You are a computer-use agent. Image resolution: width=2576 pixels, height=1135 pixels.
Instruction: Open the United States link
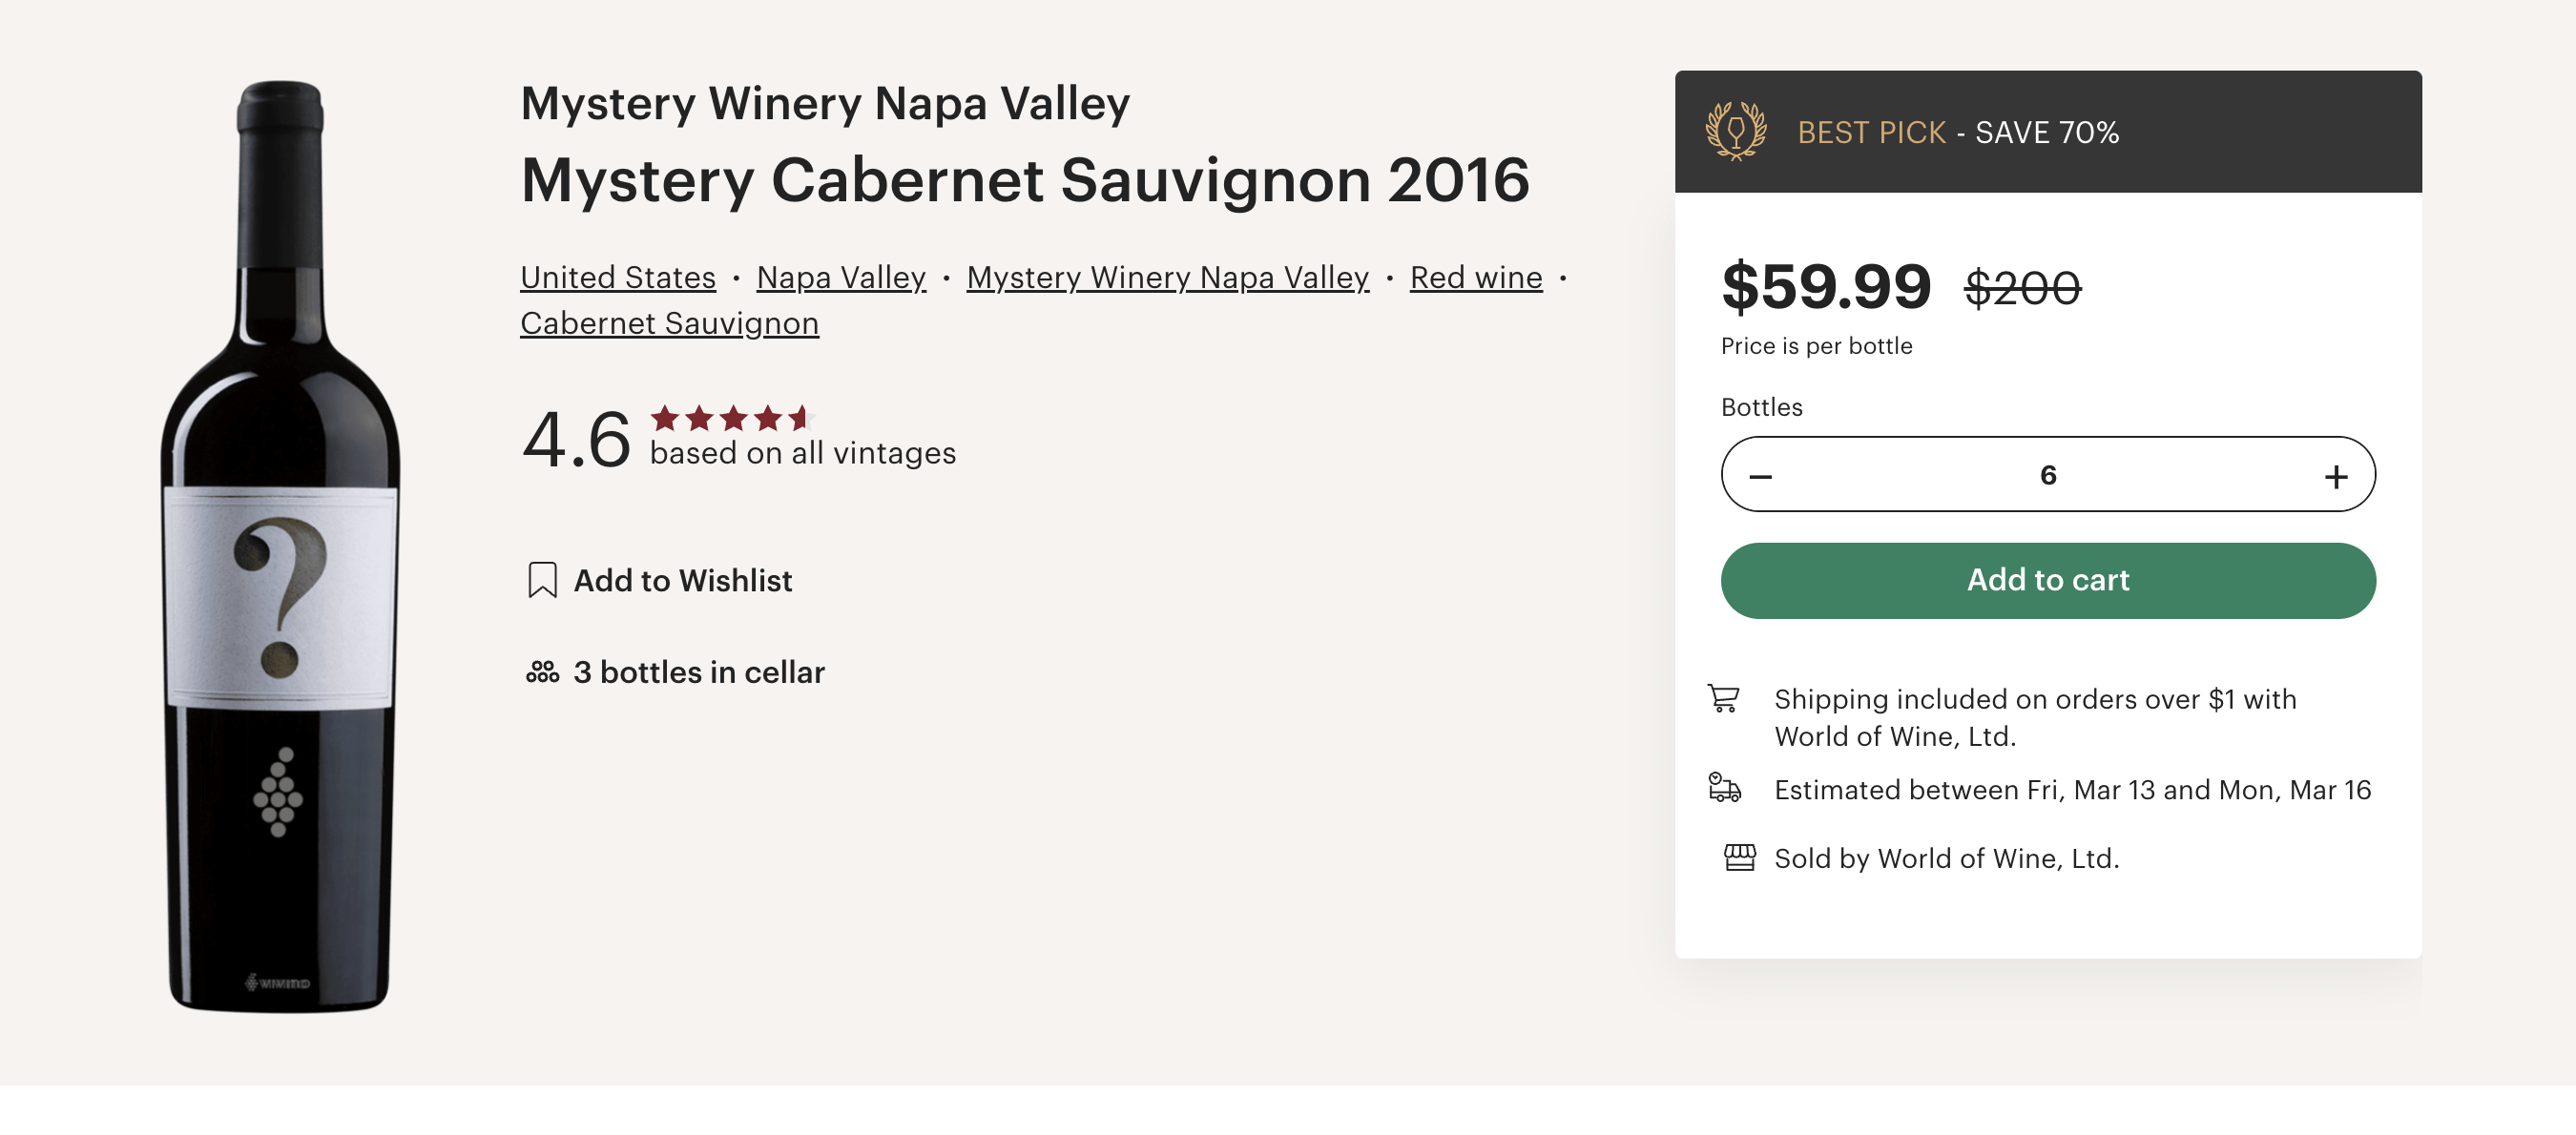618,277
